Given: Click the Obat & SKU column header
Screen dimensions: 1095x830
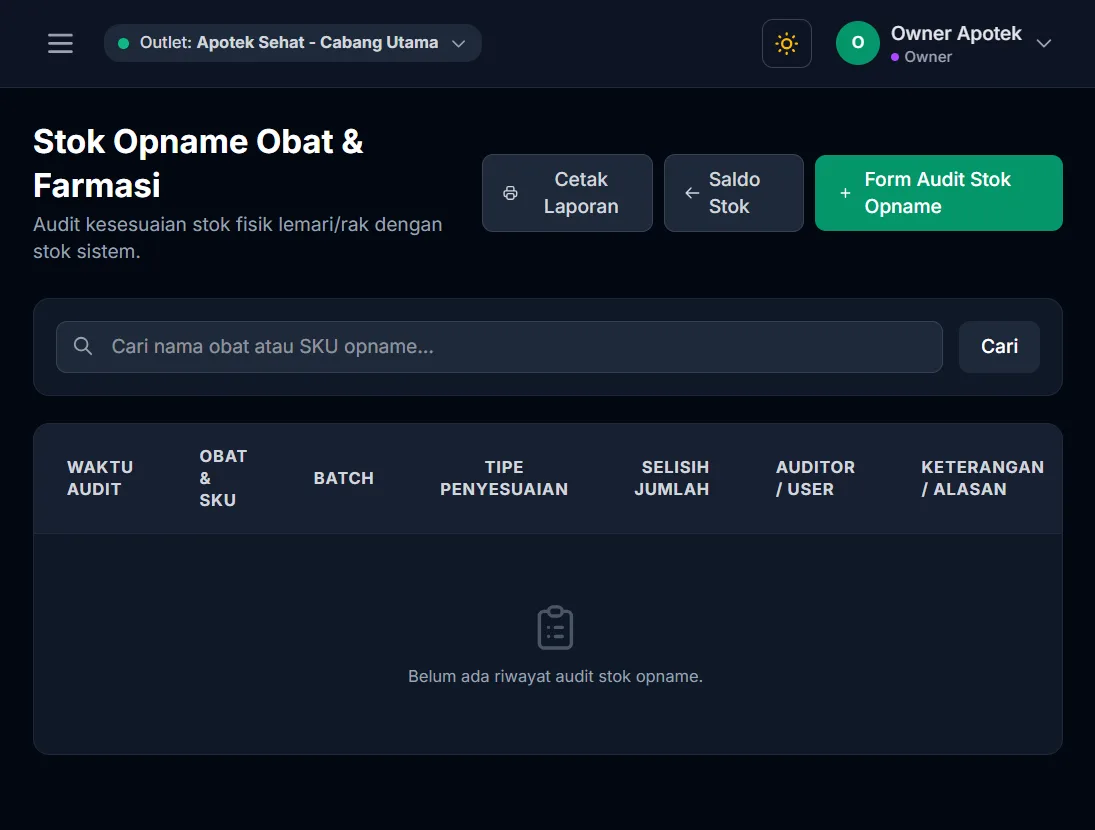Looking at the screenshot, I should pos(223,478).
